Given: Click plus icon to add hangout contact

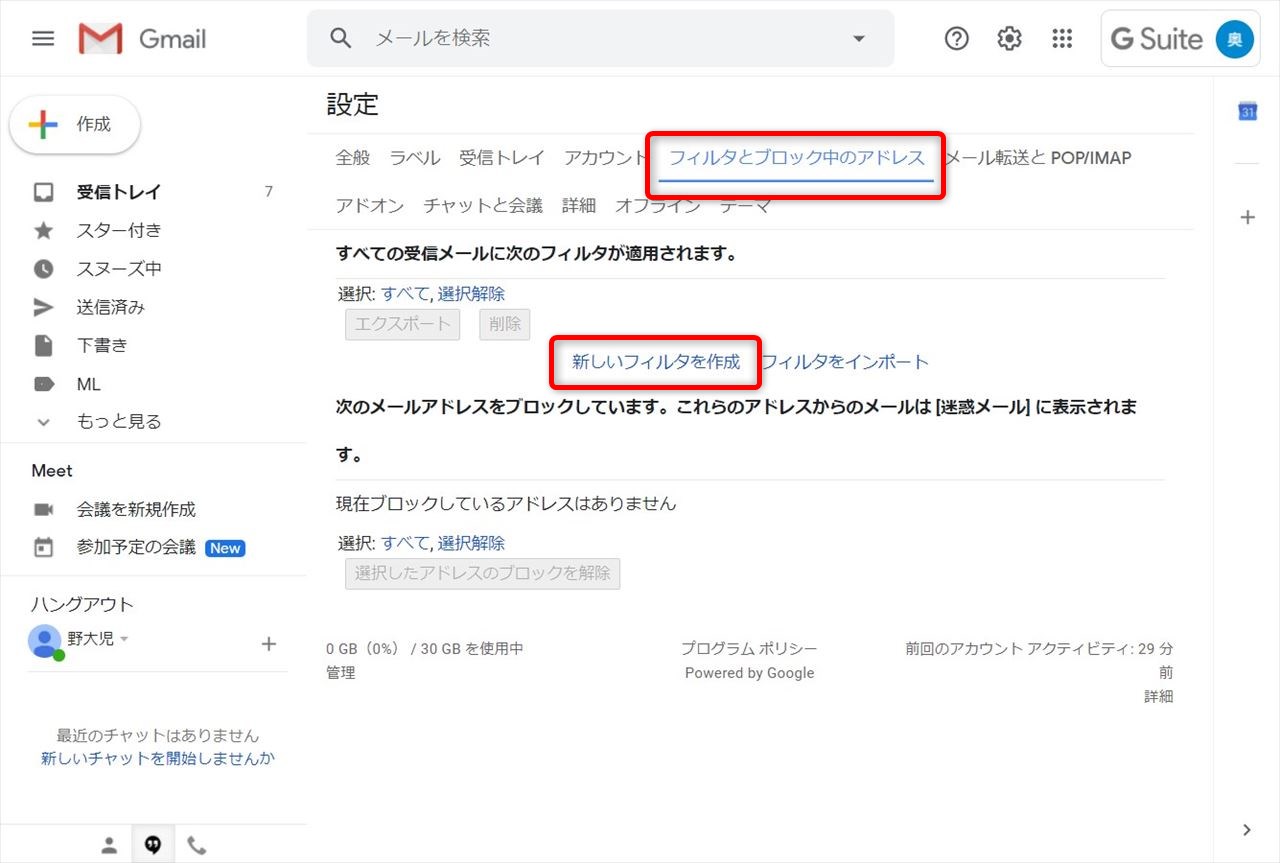Looking at the screenshot, I should [x=268, y=644].
